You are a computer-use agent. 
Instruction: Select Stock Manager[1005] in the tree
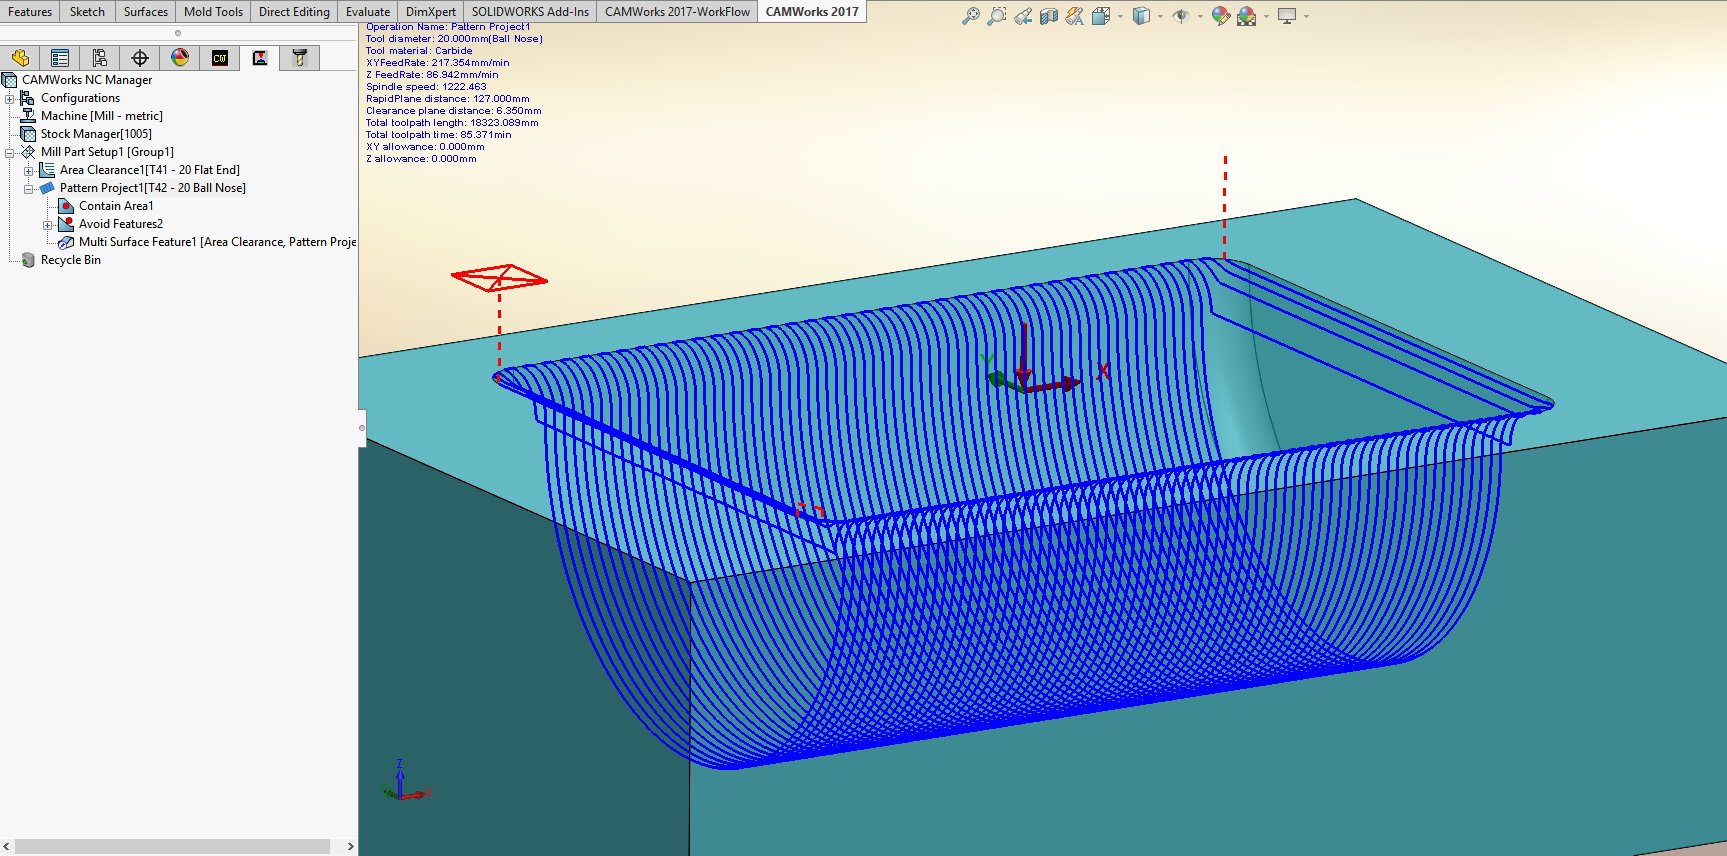pyautogui.click(x=96, y=134)
